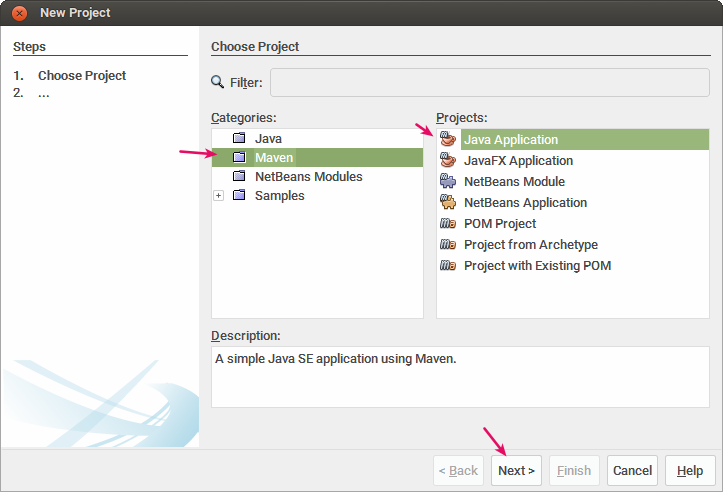Click the Samples category folder icon
The image size is (723, 492).
239,195
